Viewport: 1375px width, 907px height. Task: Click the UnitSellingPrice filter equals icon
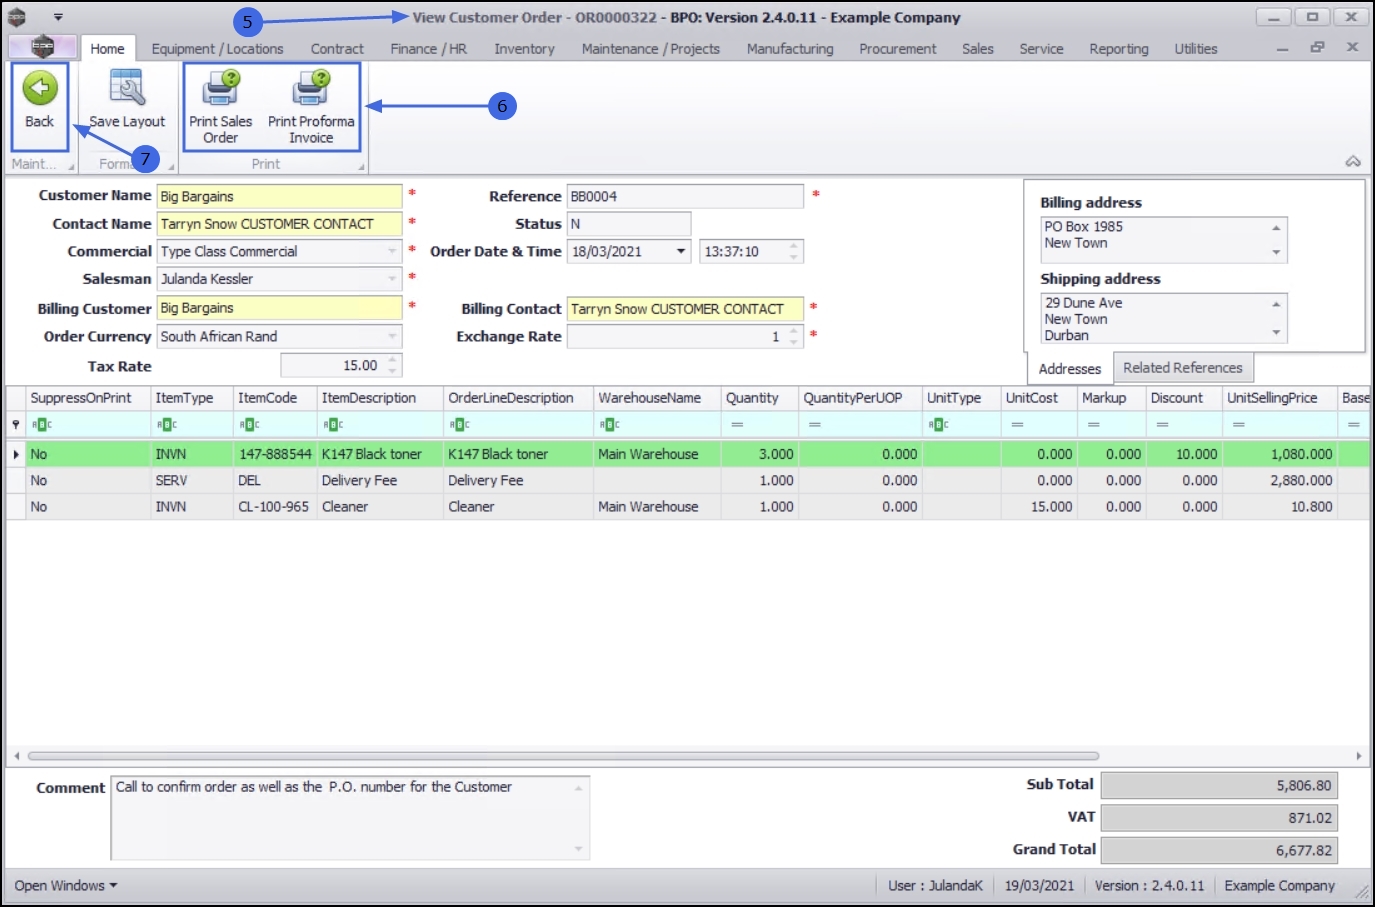(1239, 425)
